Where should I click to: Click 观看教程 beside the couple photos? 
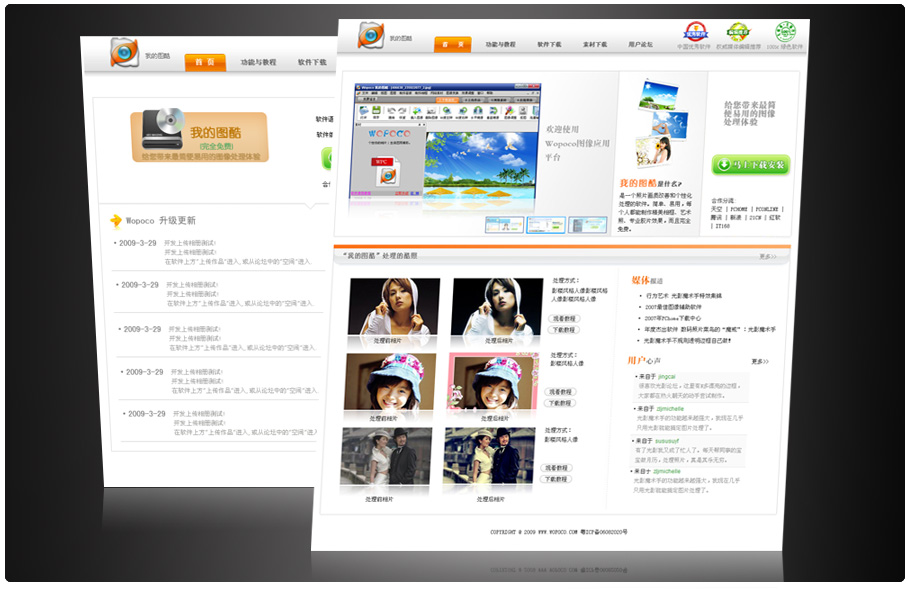(556, 468)
